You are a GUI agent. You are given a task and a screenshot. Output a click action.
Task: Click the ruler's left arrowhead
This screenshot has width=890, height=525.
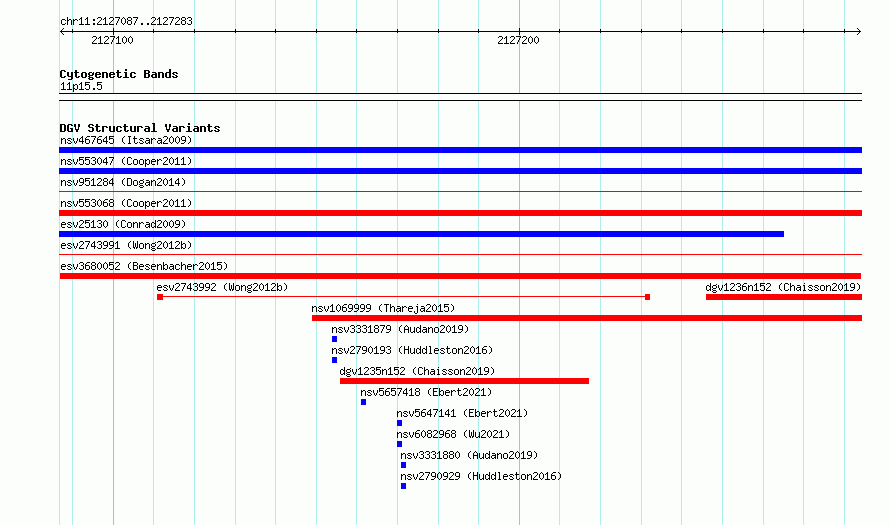tap(62, 32)
